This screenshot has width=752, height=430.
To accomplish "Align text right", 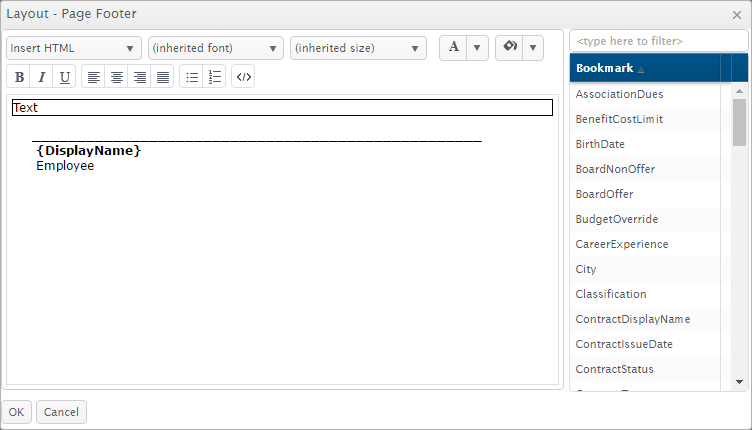I will (x=140, y=77).
